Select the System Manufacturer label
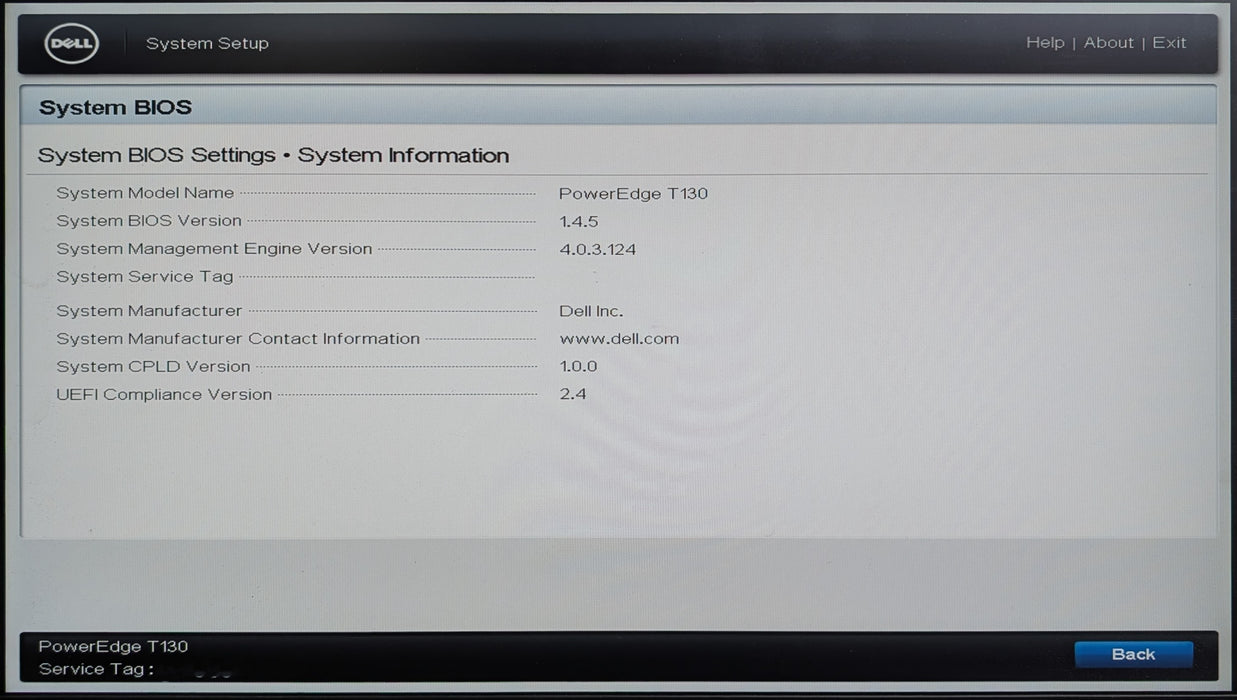 149,311
